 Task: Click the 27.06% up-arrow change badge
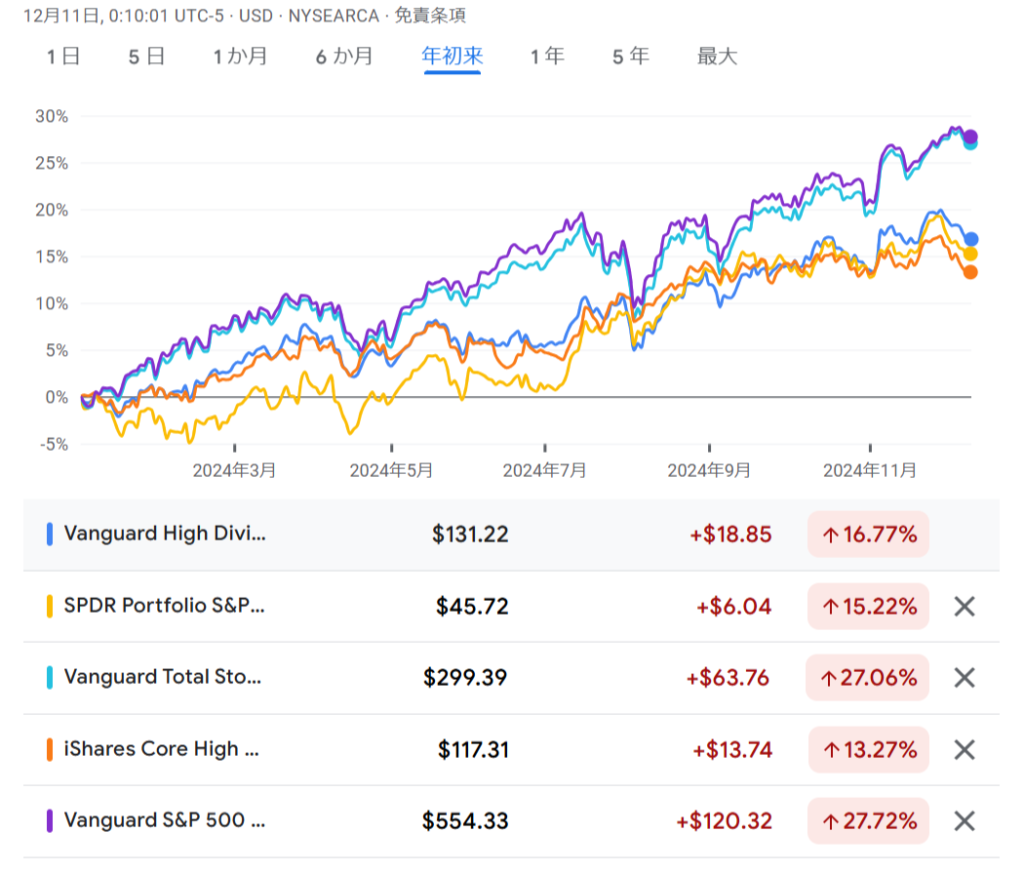(x=867, y=677)
